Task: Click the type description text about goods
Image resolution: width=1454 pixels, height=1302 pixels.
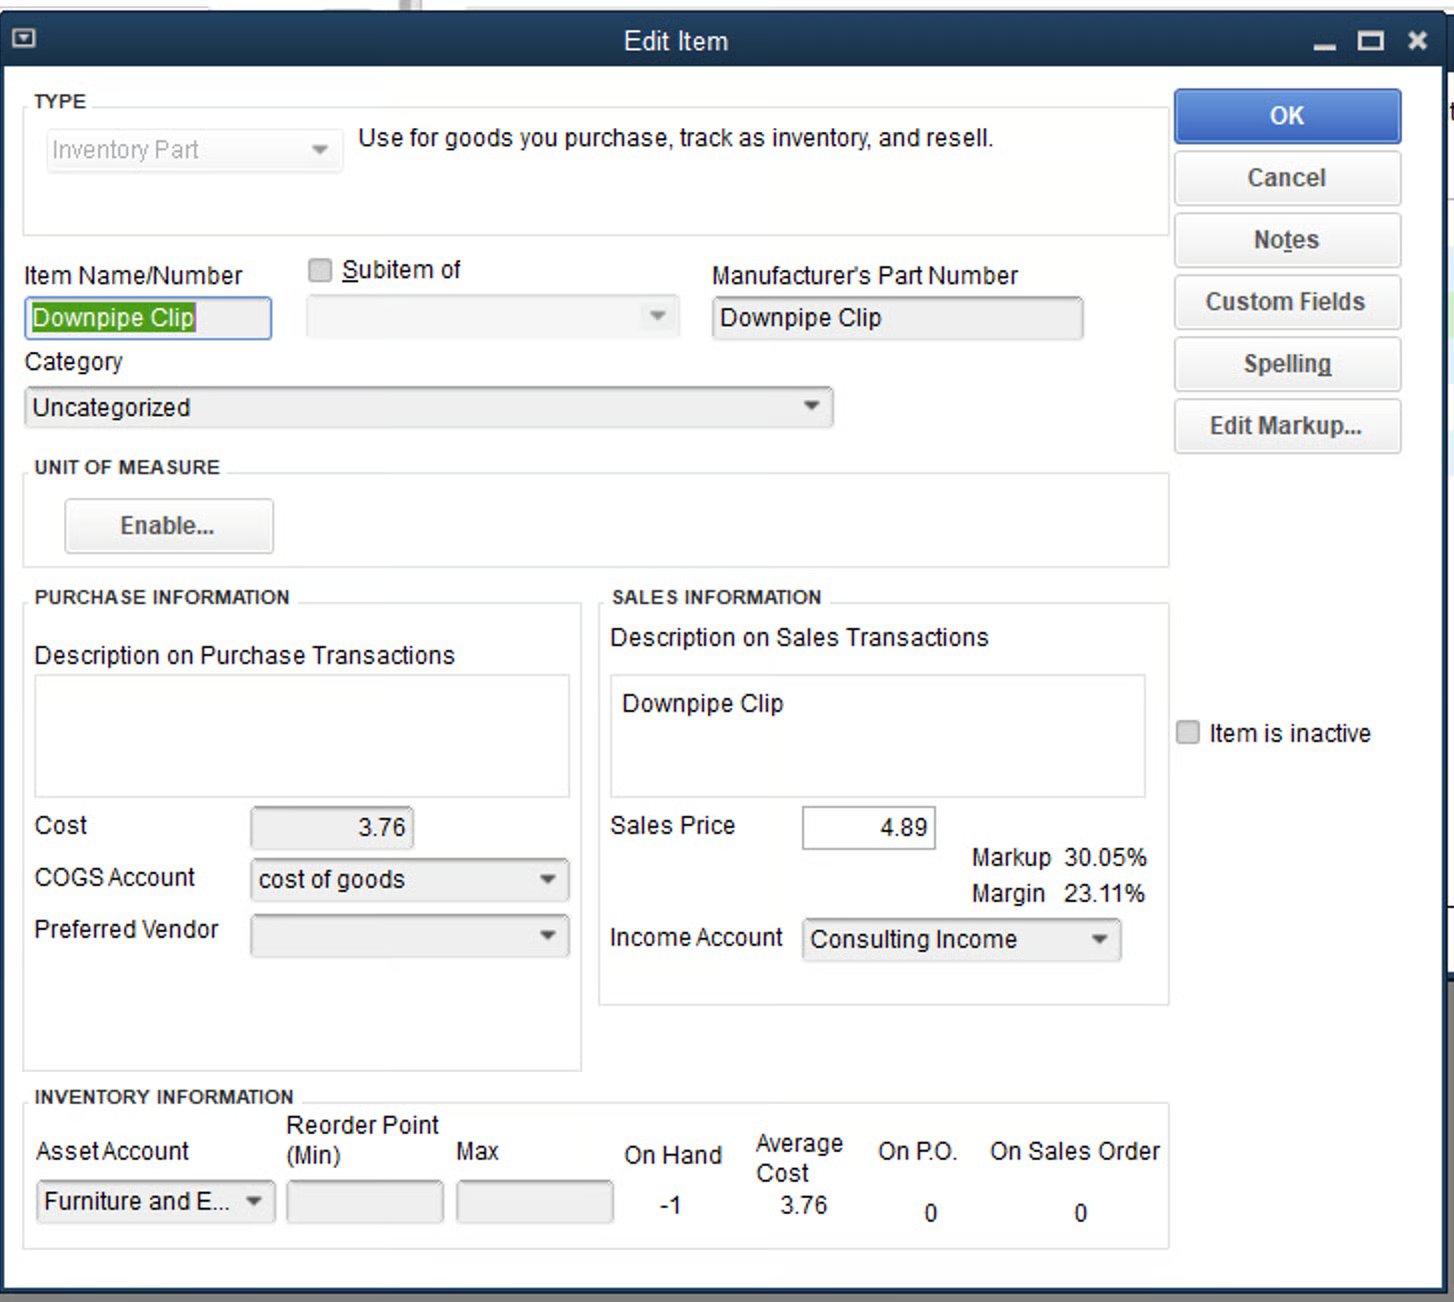Action: coord(676,138)
